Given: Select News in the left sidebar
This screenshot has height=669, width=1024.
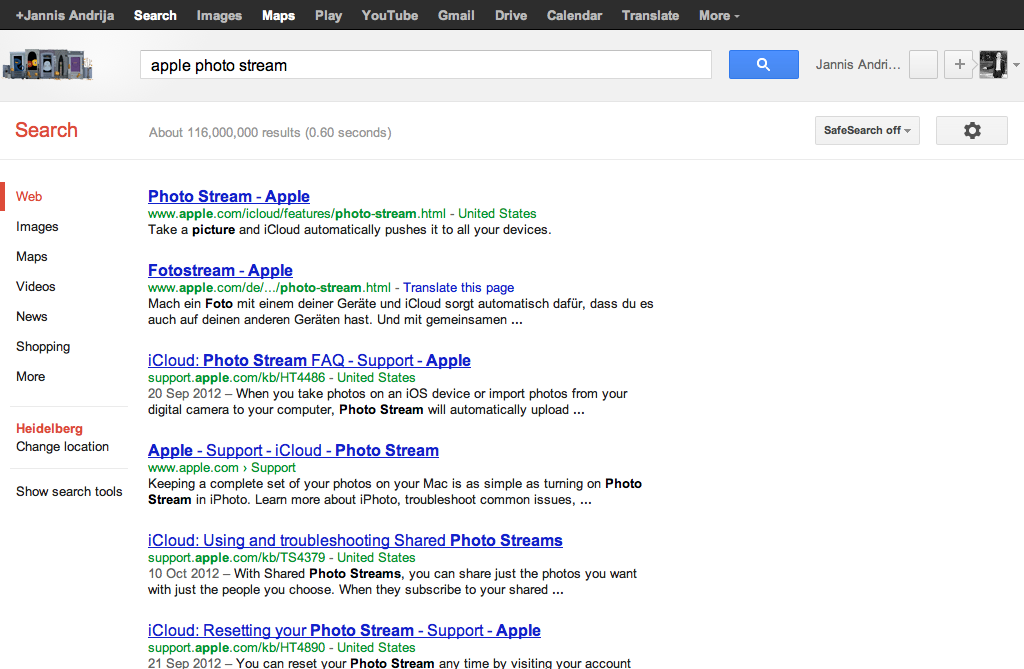Looking at the screenshot, I should point(31,317).
